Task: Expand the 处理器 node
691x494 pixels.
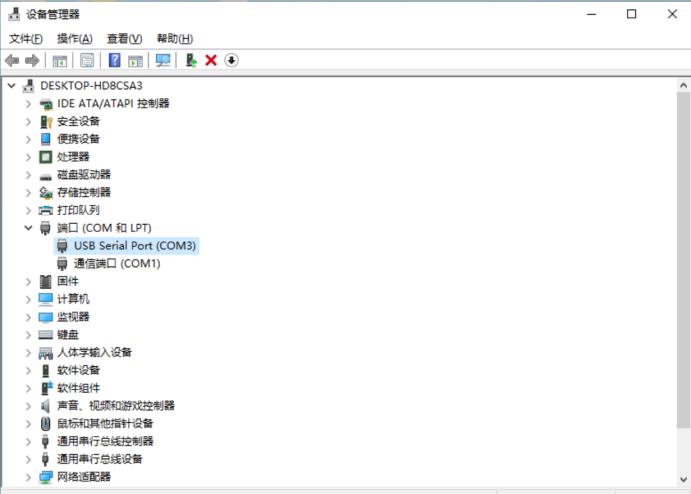Action: (29, 157)
